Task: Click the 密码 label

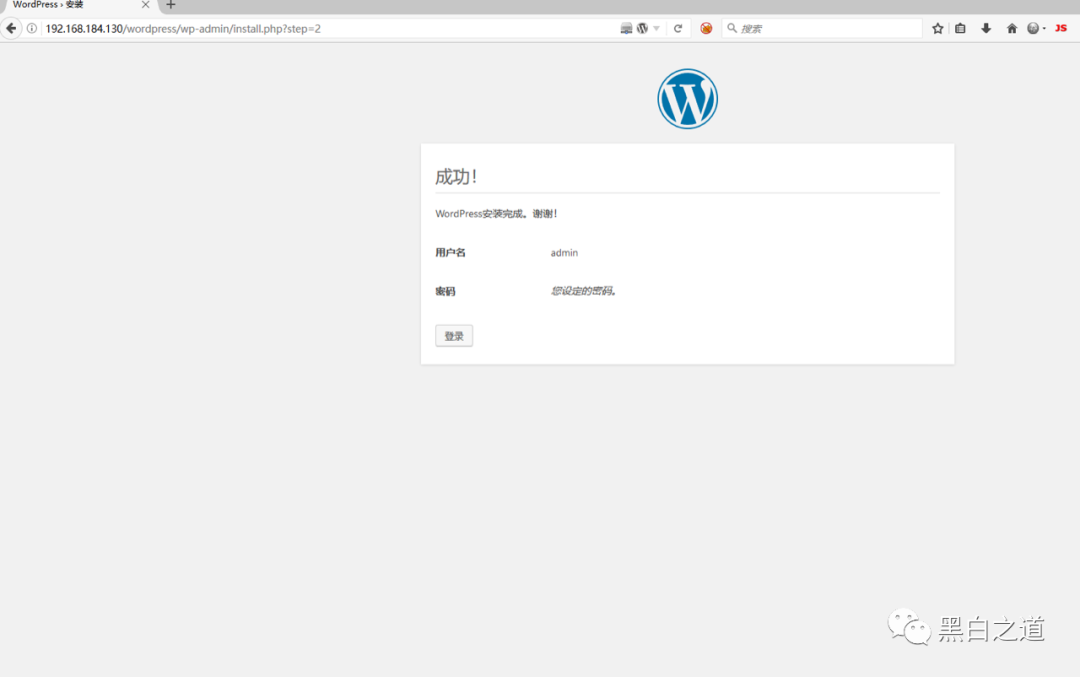Action: [x=445, y=291]
